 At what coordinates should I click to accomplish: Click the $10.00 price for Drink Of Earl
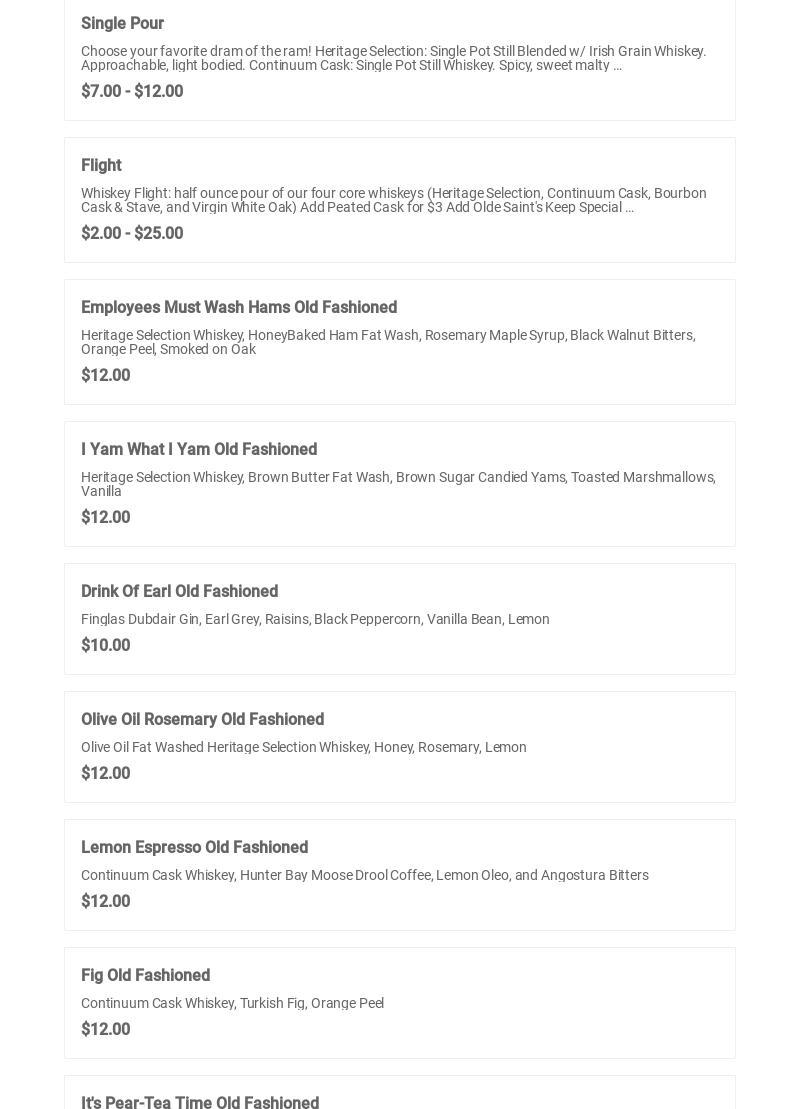click(105, 645)
